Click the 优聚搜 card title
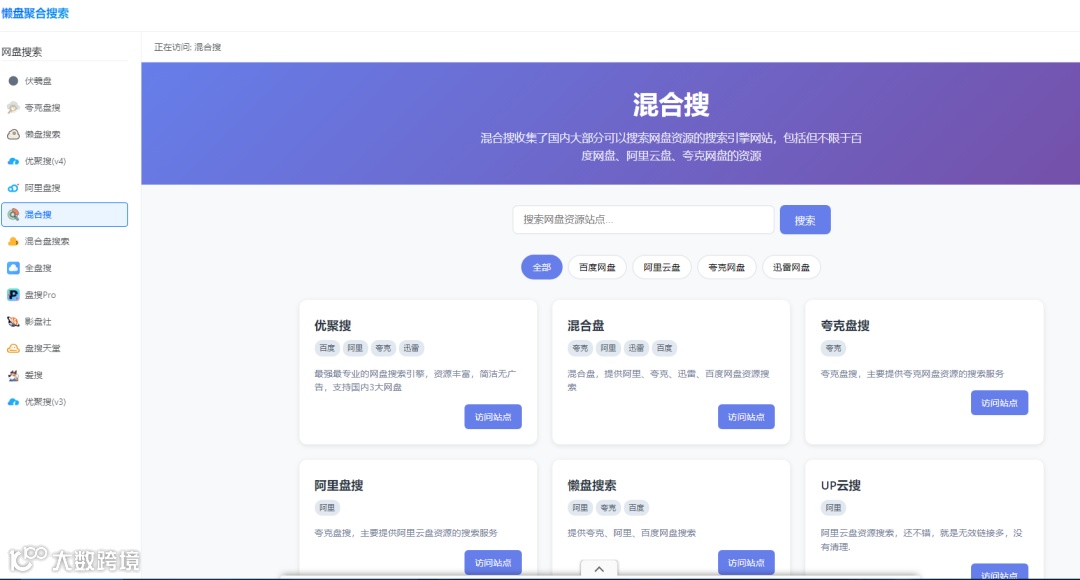This screenshot has height=580, width=1080. pos(333,326)
